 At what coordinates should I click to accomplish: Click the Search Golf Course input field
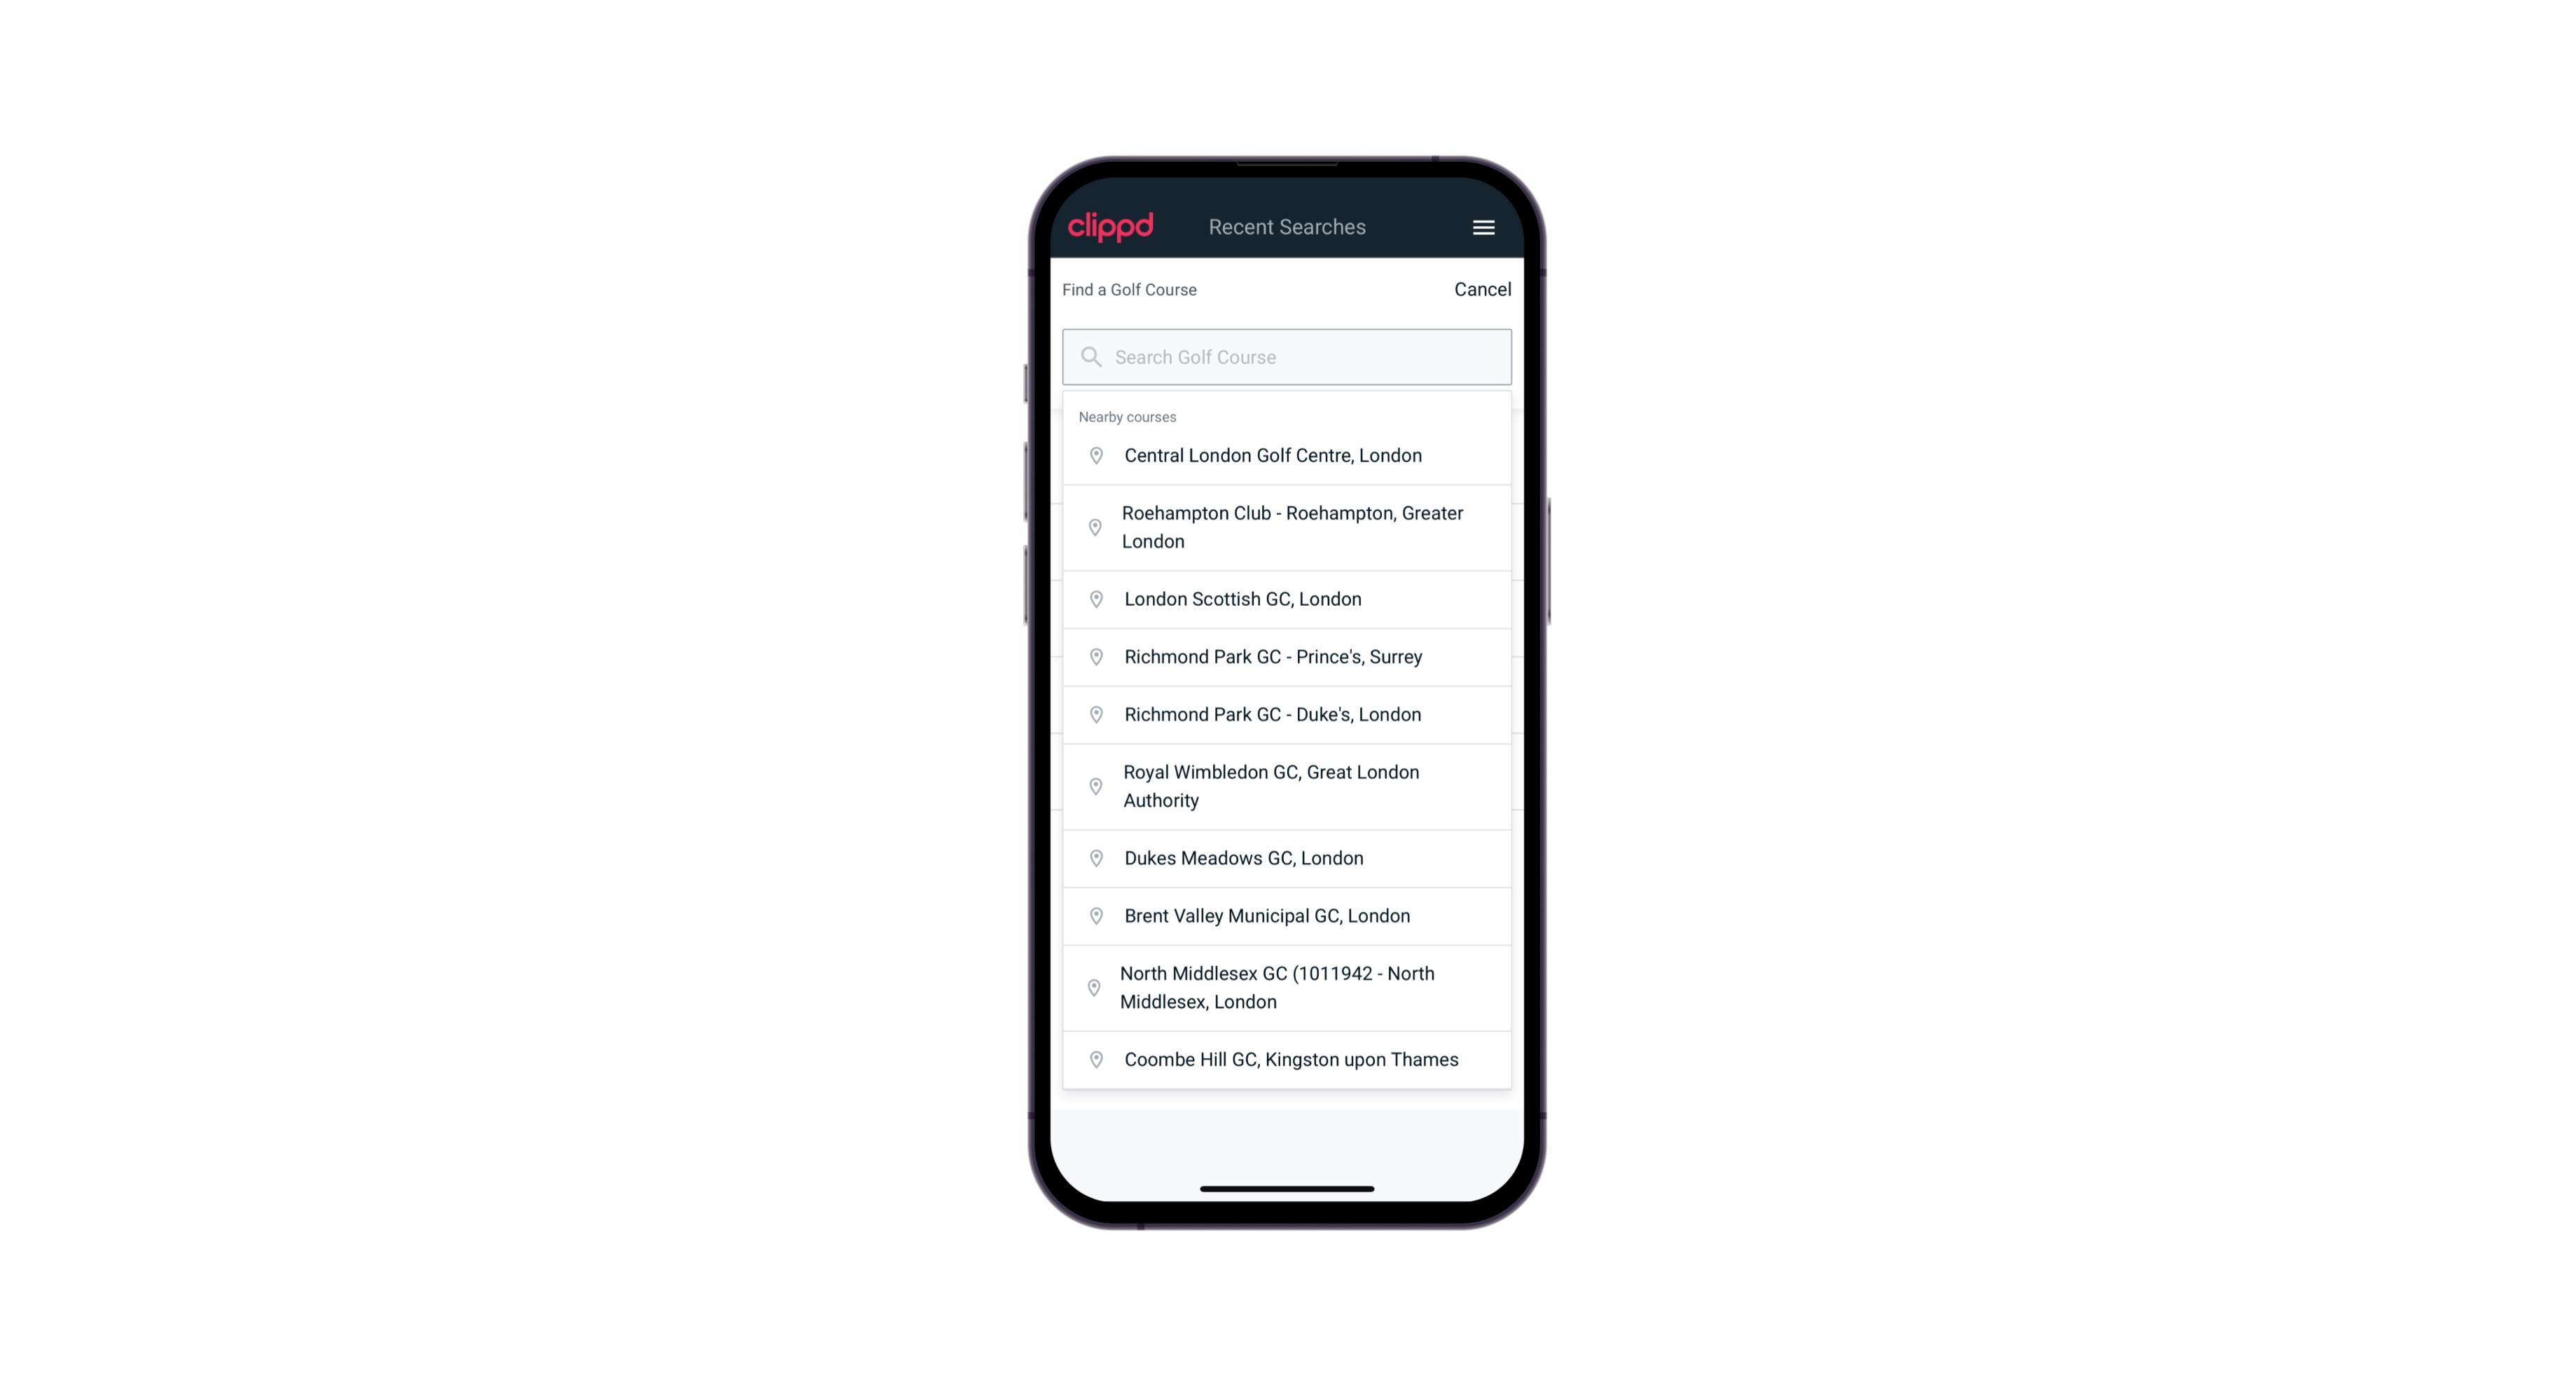[1287, 355]
